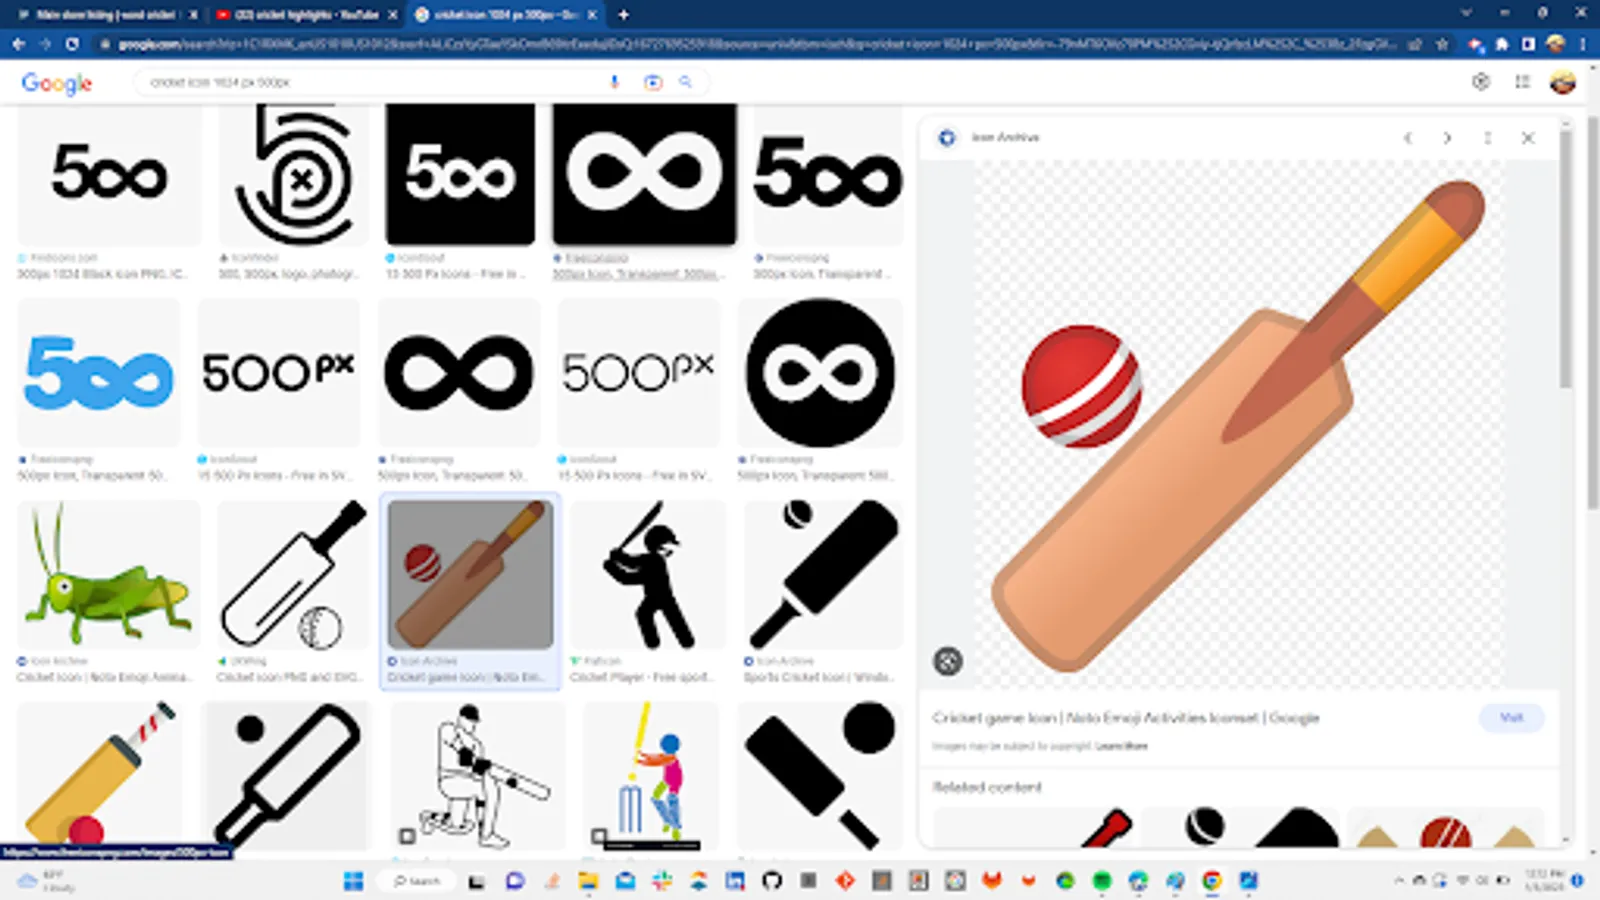This screenshot has height=900, width=1600.
Task: Open the black 500 thumbnail in the top-left result
Action: click(x=109, y=174)
